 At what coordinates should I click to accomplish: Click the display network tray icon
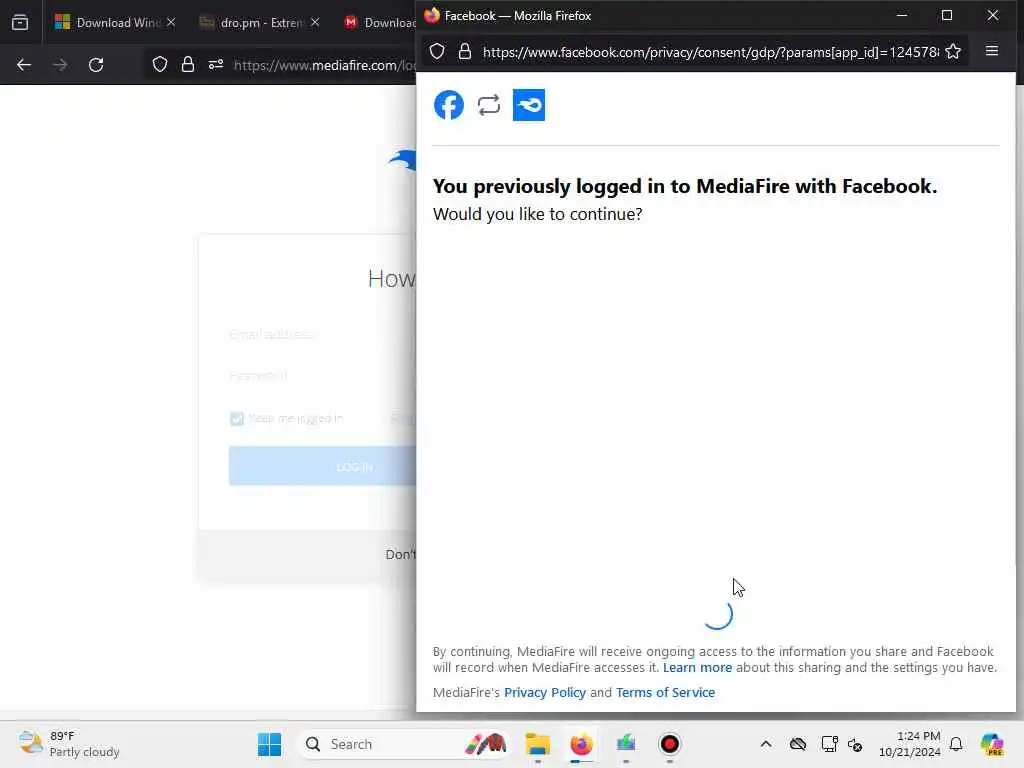pos(829,744)
